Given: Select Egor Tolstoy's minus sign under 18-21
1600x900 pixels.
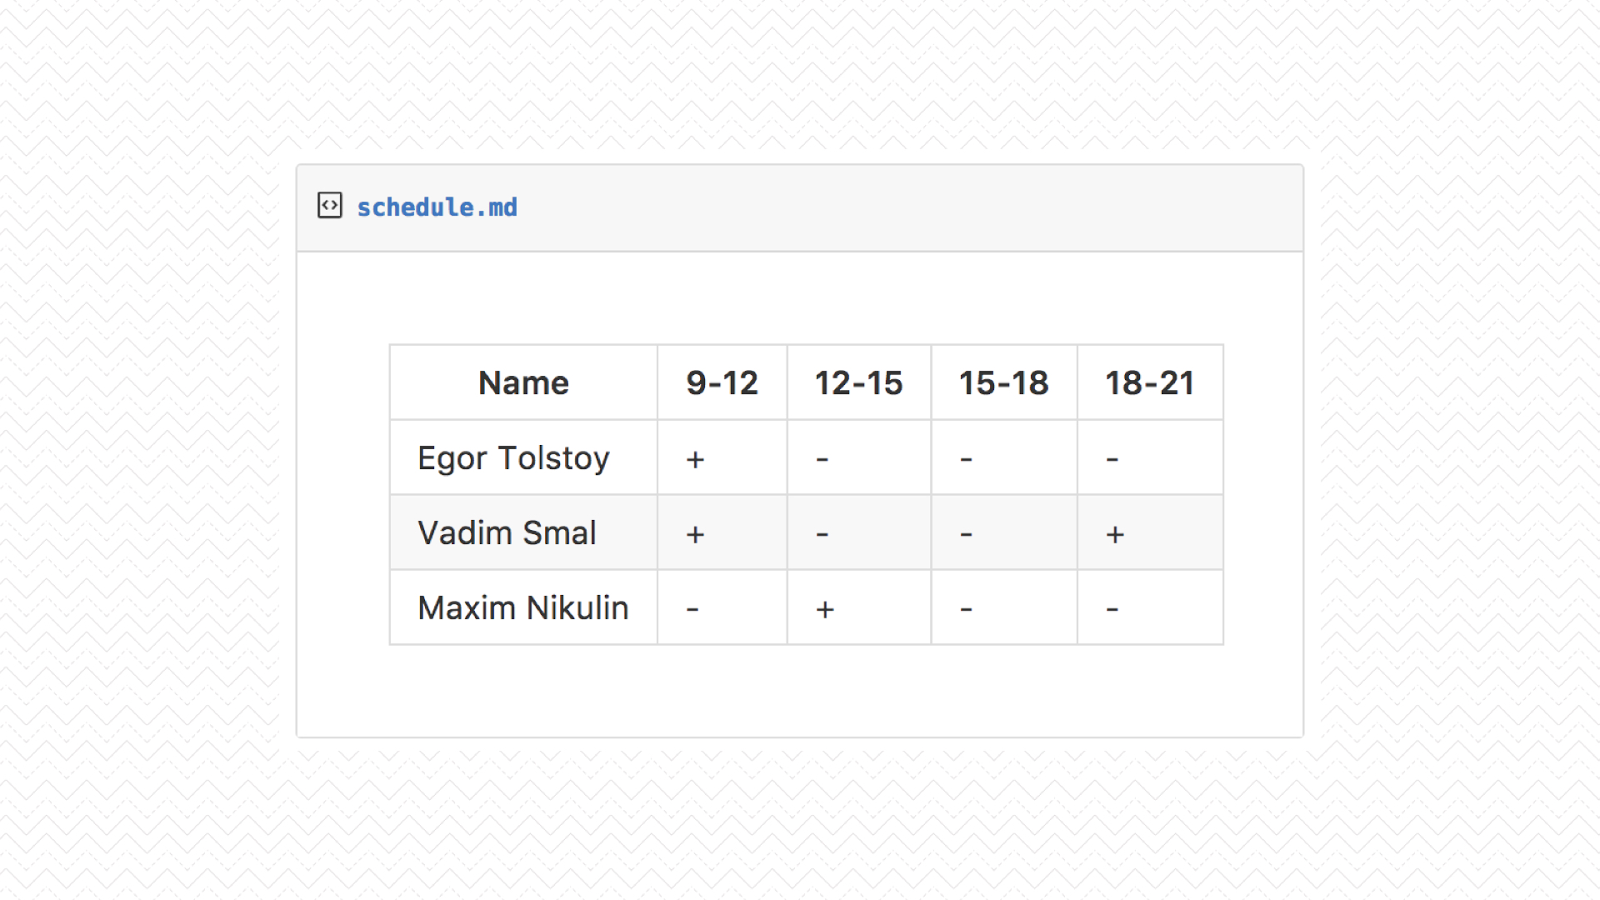Looking at the screenshot, I should [1112, 459].
